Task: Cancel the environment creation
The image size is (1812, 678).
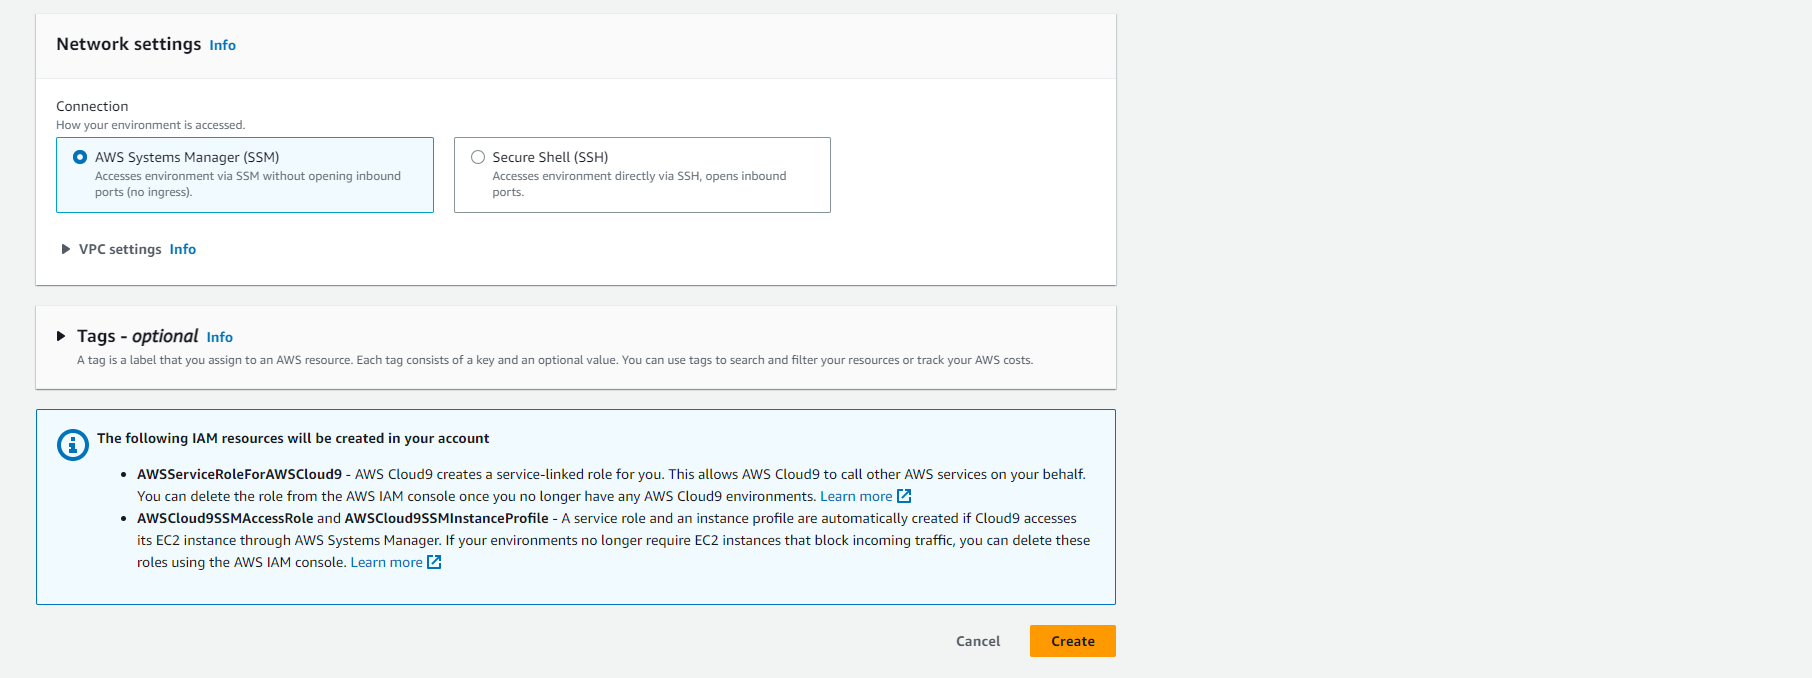Action: click(977, 641)
